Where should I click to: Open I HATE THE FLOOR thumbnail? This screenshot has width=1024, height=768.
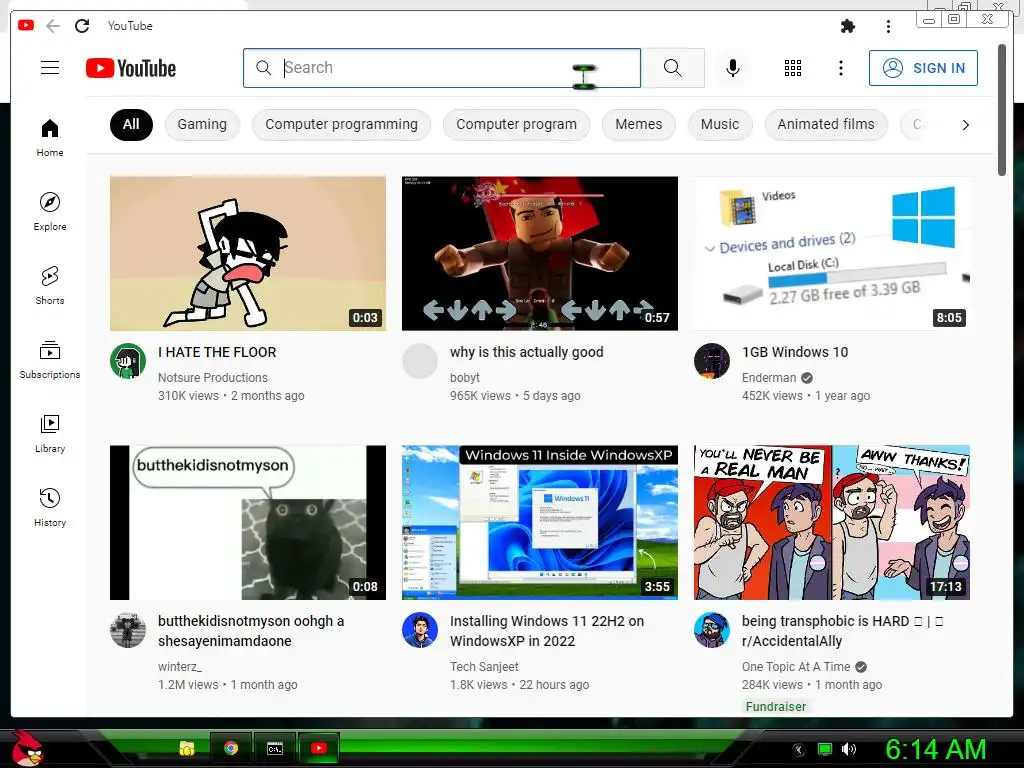(x=248, y=253)
